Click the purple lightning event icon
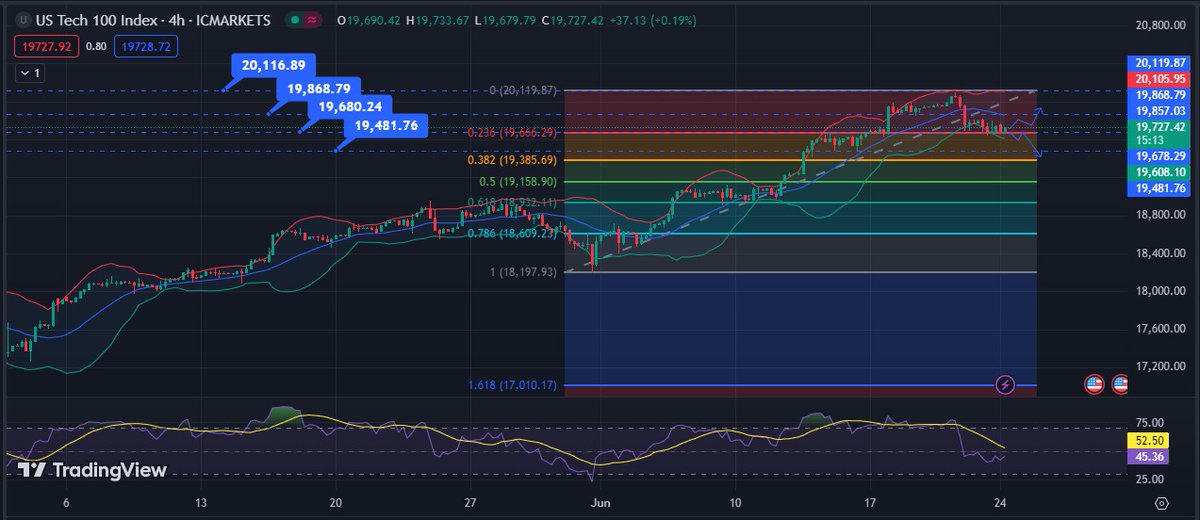Screen dimensions: 1200x520 (1007, 384)
